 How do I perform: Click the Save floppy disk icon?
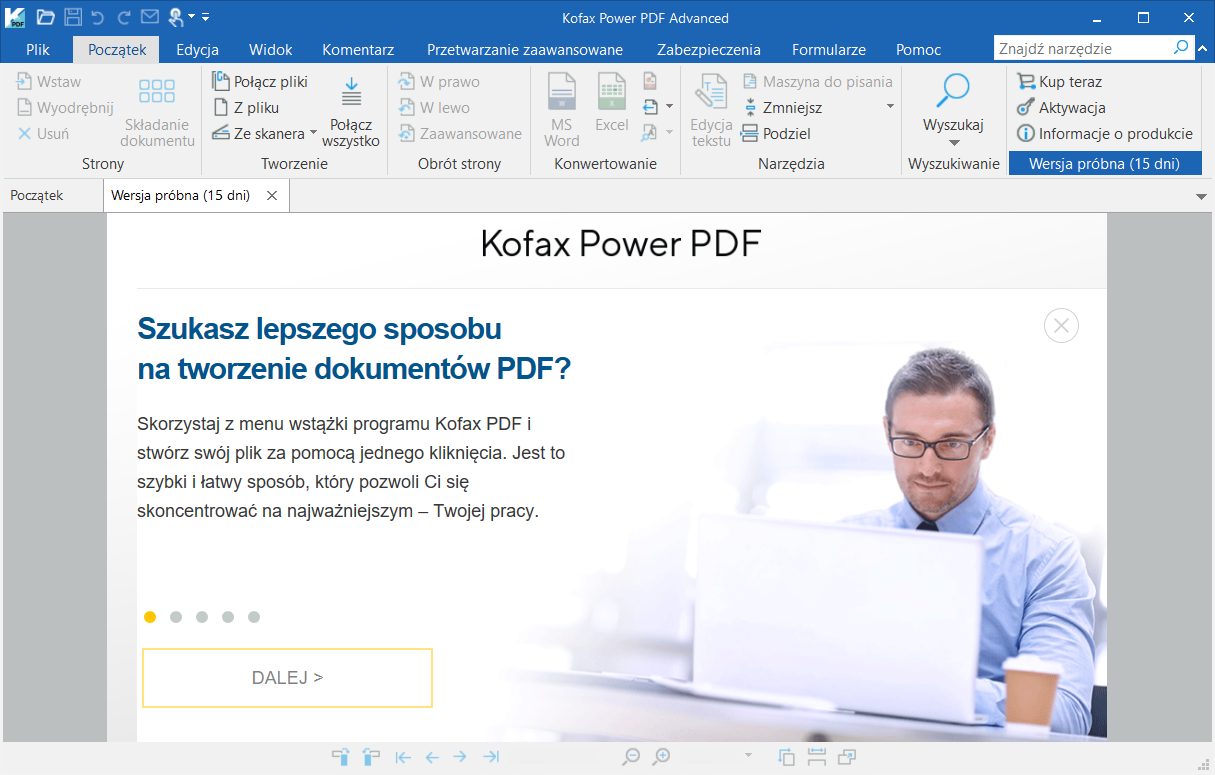(x=73, y=17)
